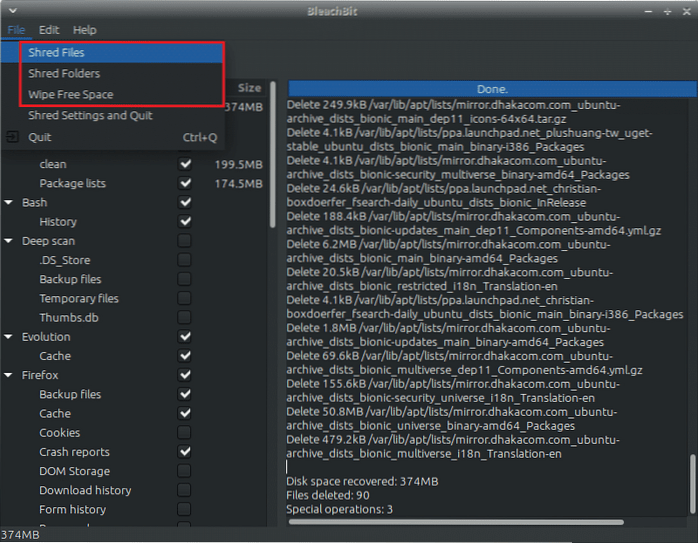Toggle the Evolution group checkbox
Viewport: 698px width, 543px height.
[x=185, y=337]
